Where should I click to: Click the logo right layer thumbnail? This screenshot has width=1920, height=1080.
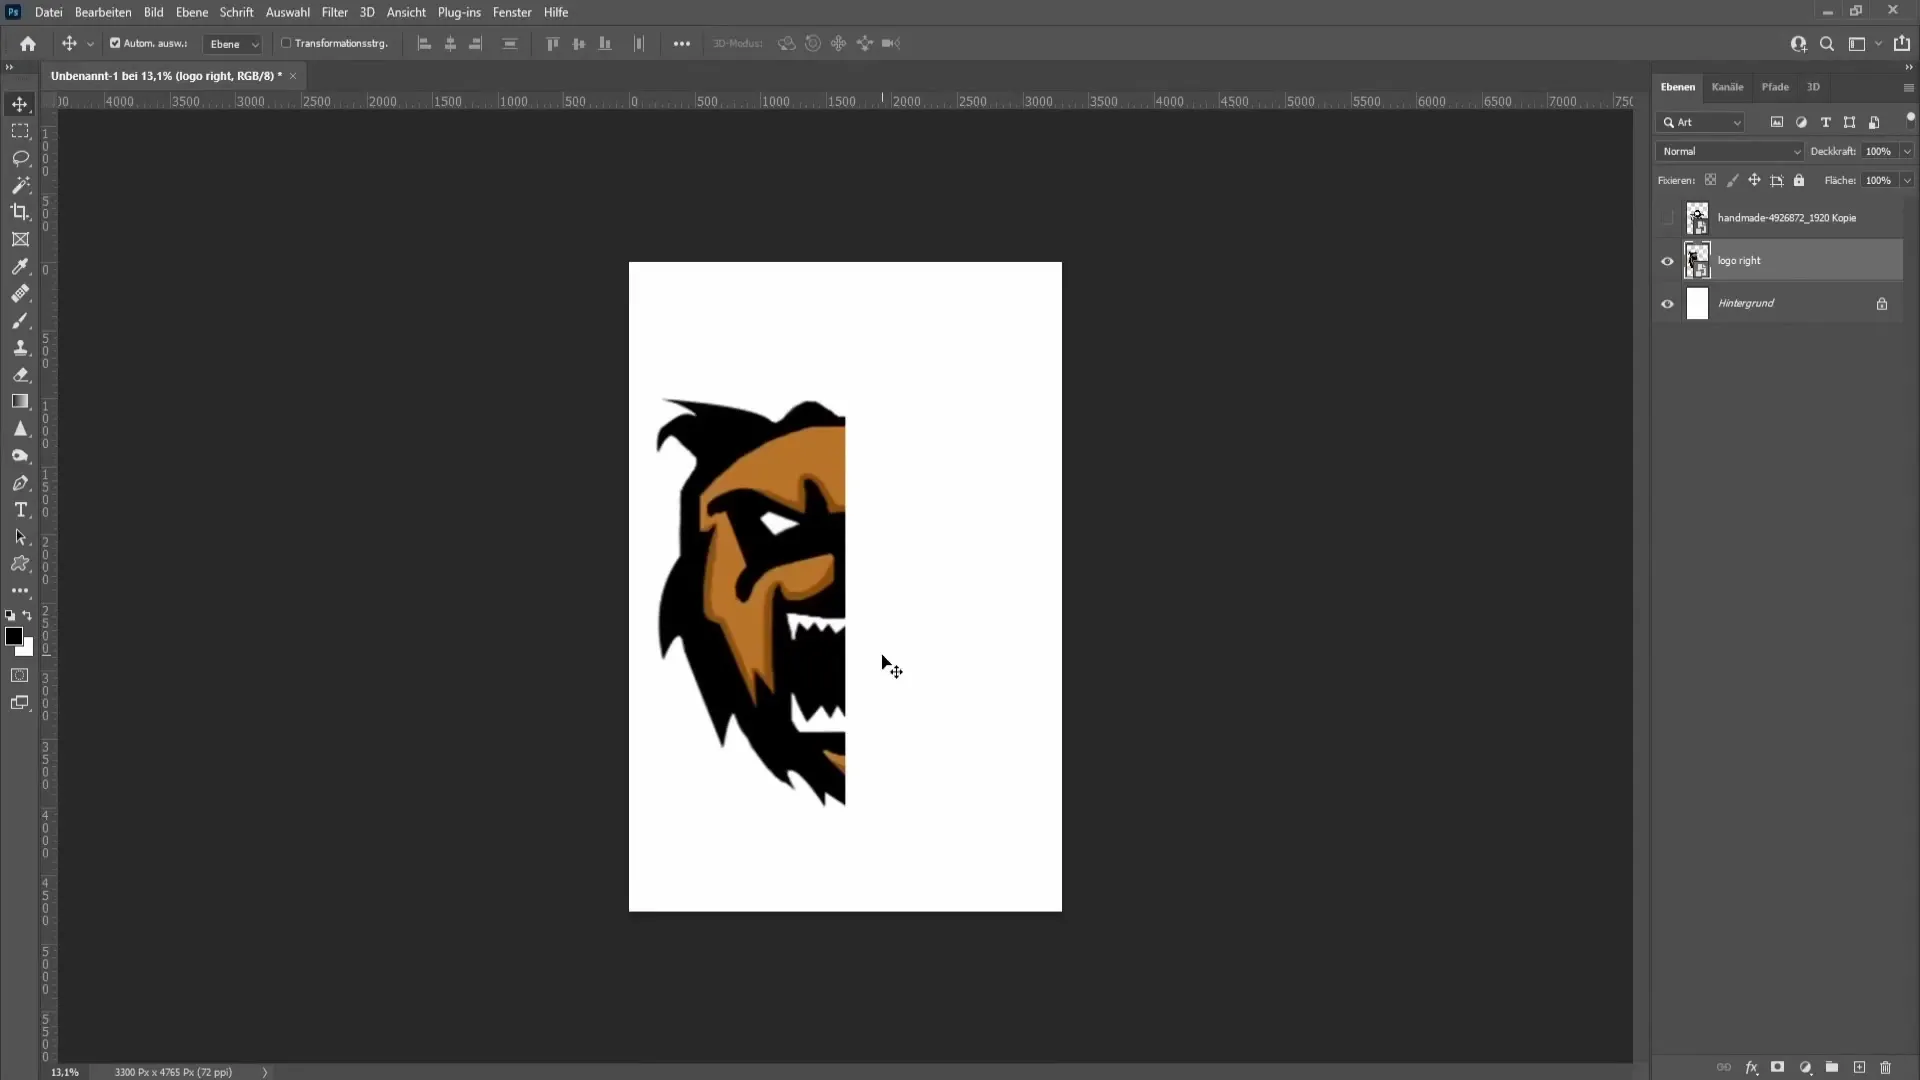(1697, 260)
